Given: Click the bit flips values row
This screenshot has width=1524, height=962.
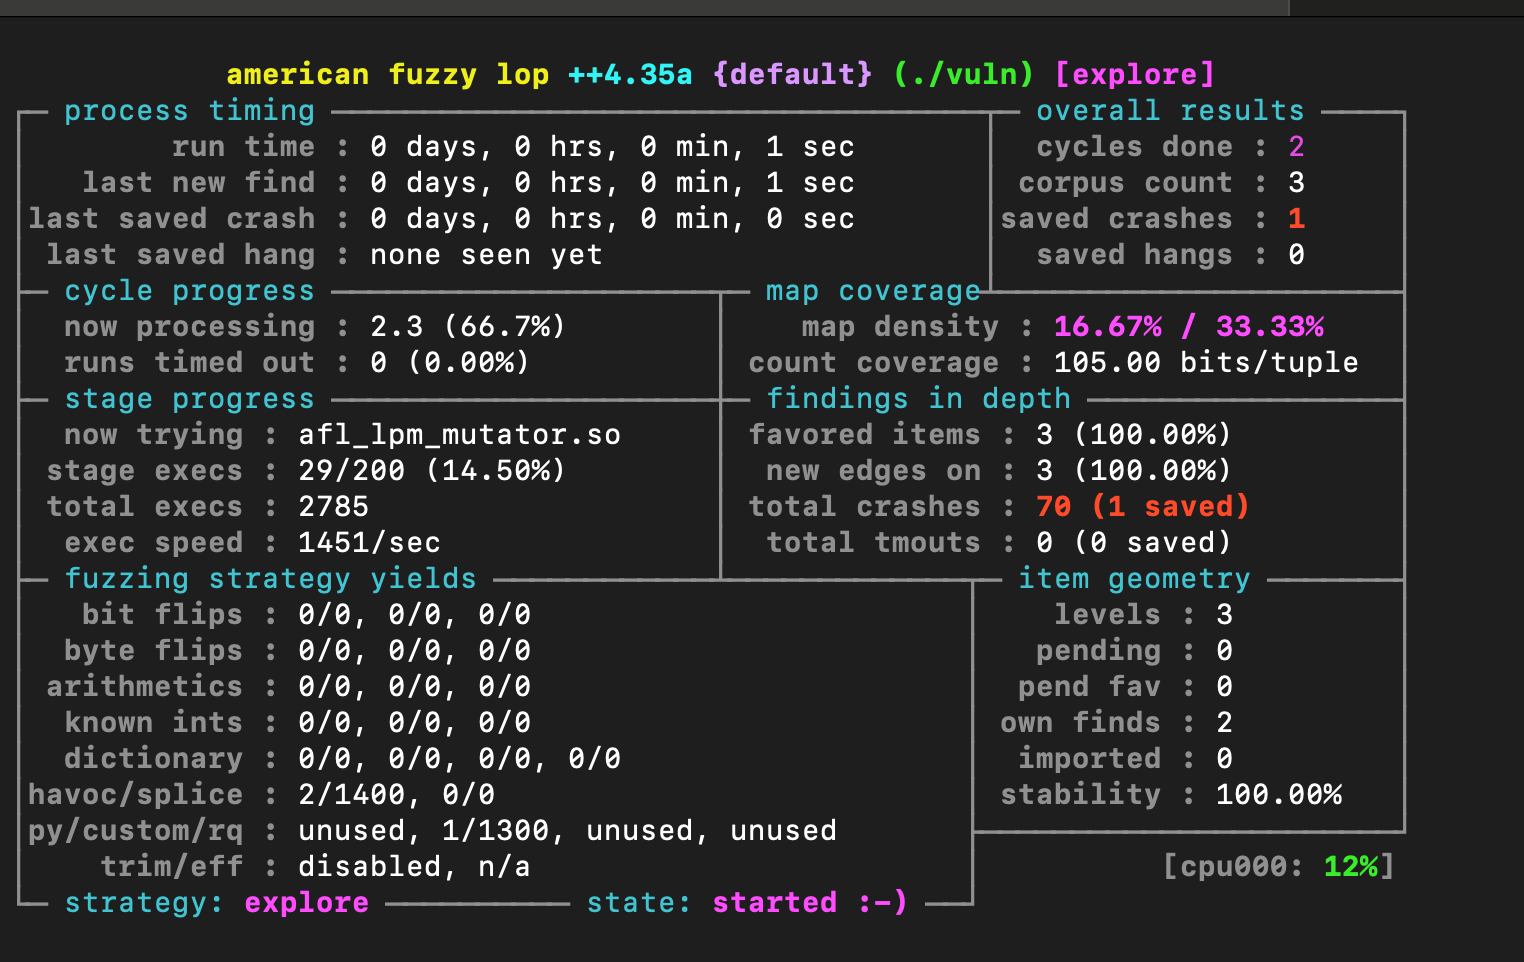Looking at the screenshot, I should 415,615.
